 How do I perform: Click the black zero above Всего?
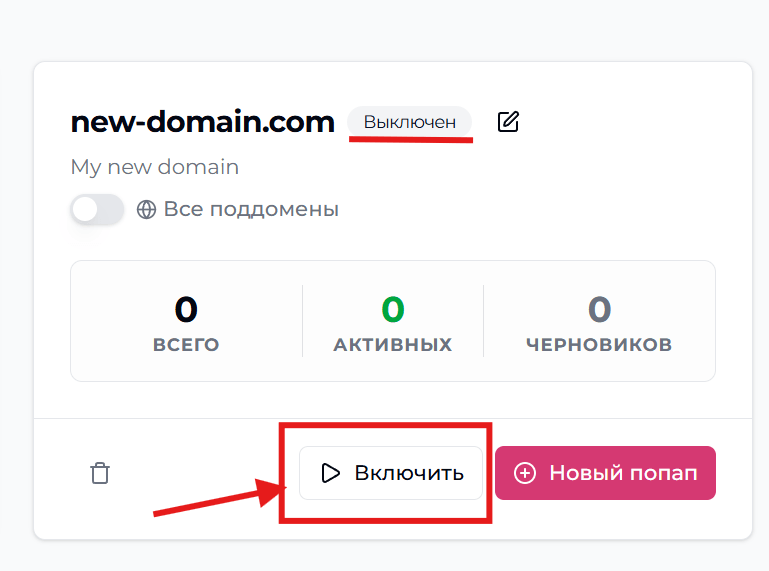click(186, 309)
